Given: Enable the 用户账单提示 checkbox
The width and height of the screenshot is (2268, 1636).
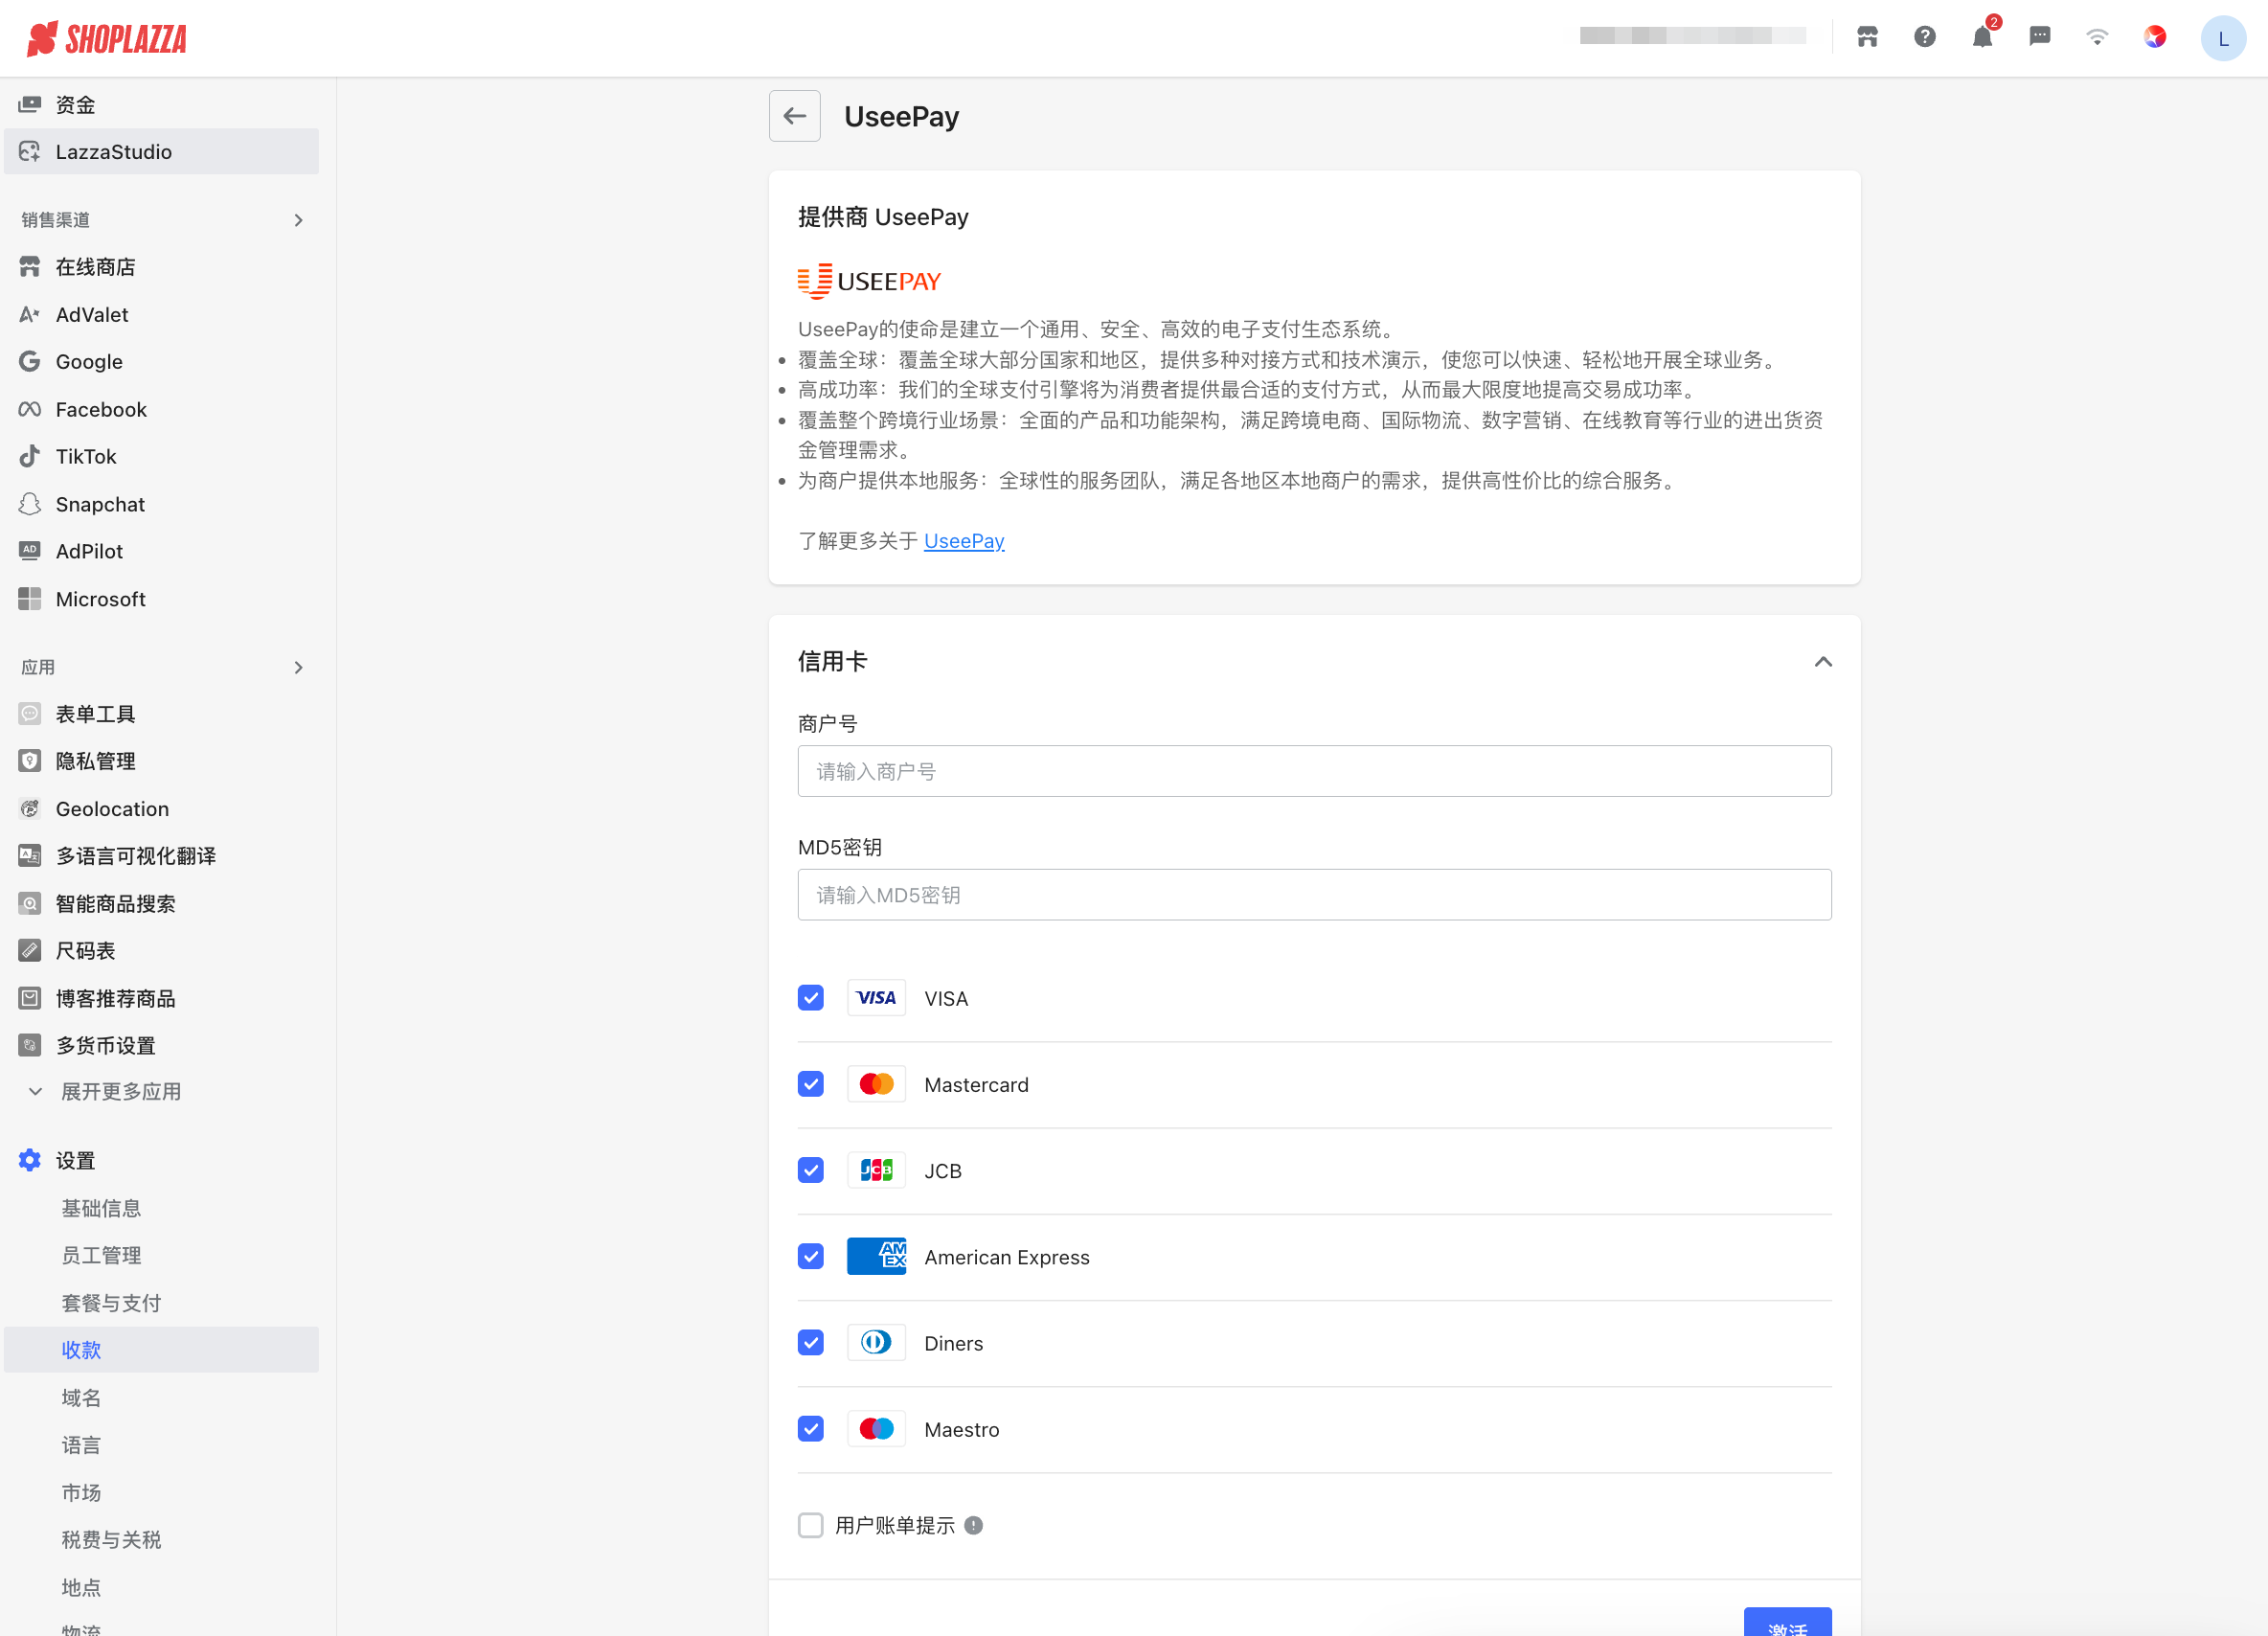Looking at the screenshot, I should click(811, 1525).
